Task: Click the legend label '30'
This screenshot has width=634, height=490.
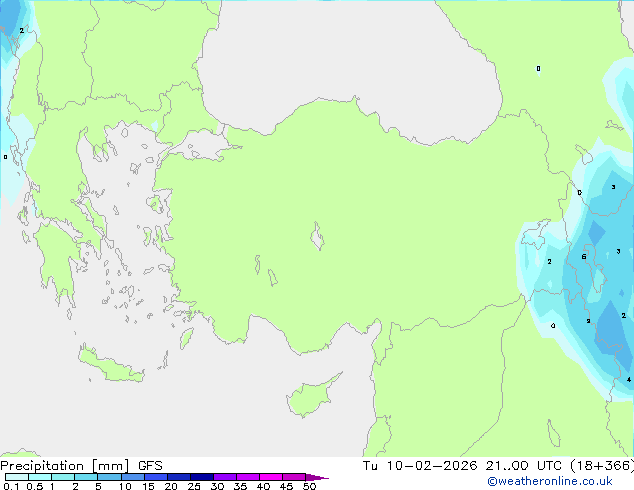Action: click(217, 486)
